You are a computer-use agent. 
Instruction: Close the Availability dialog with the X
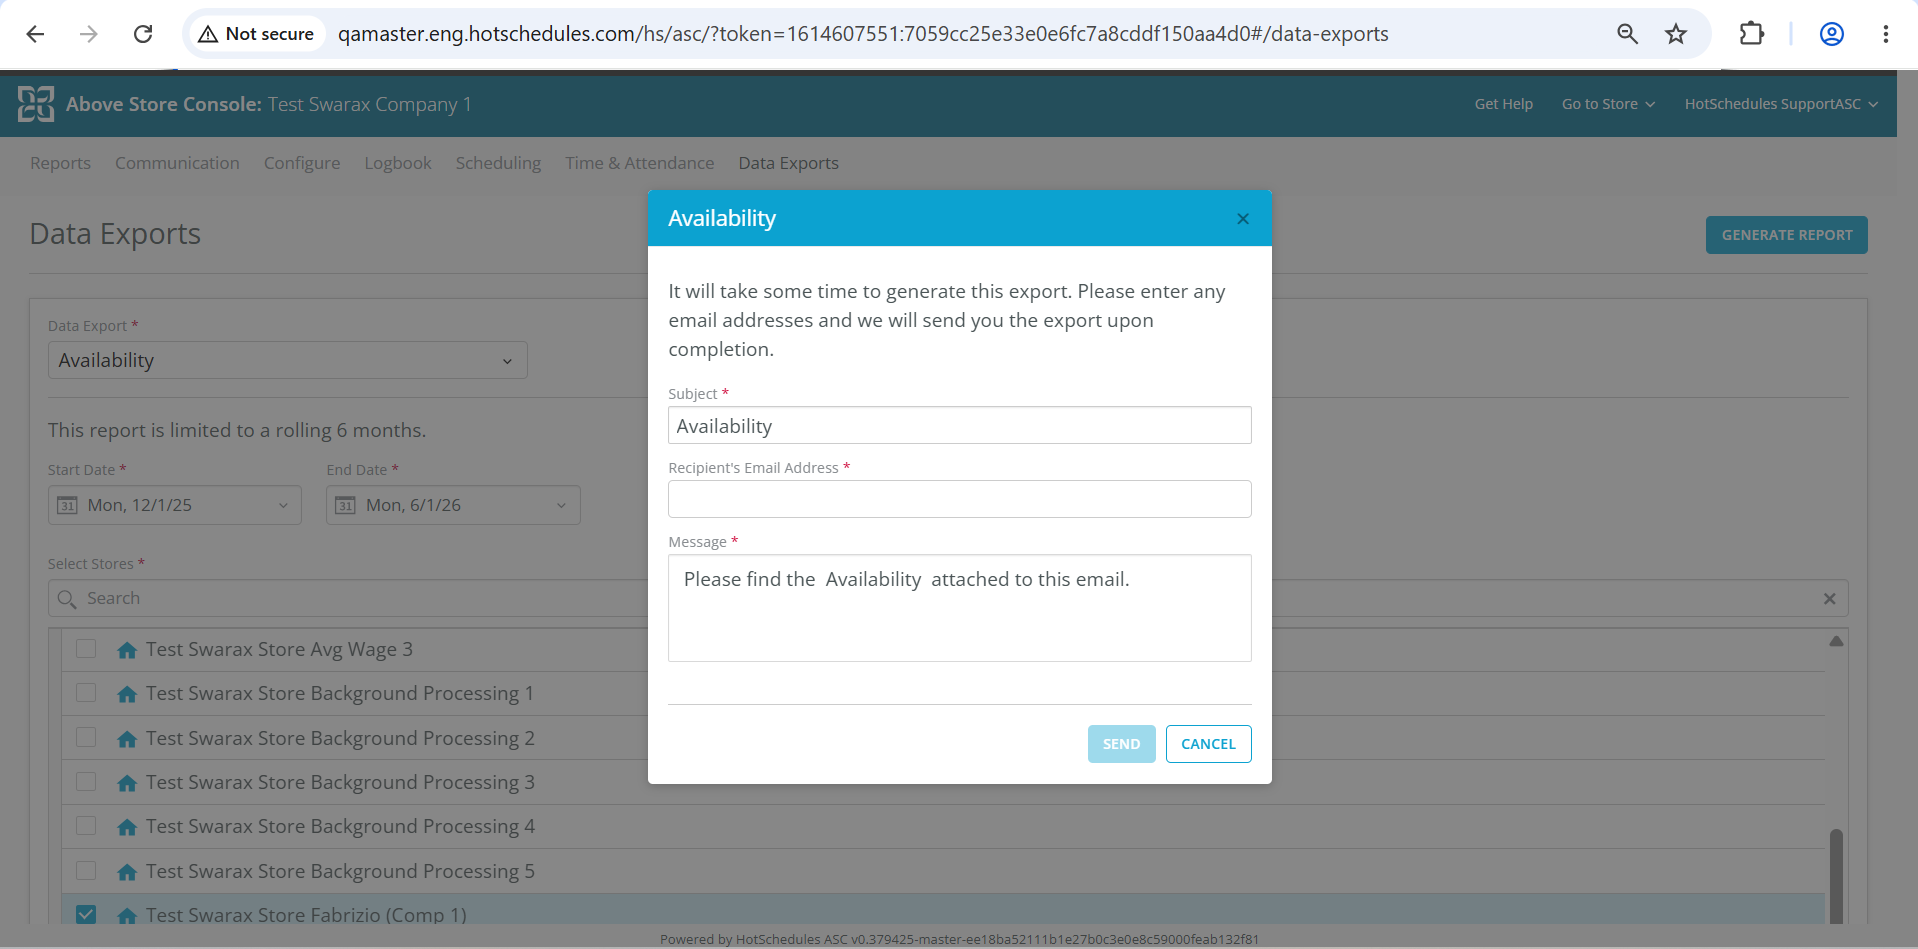click(1243, 219)
